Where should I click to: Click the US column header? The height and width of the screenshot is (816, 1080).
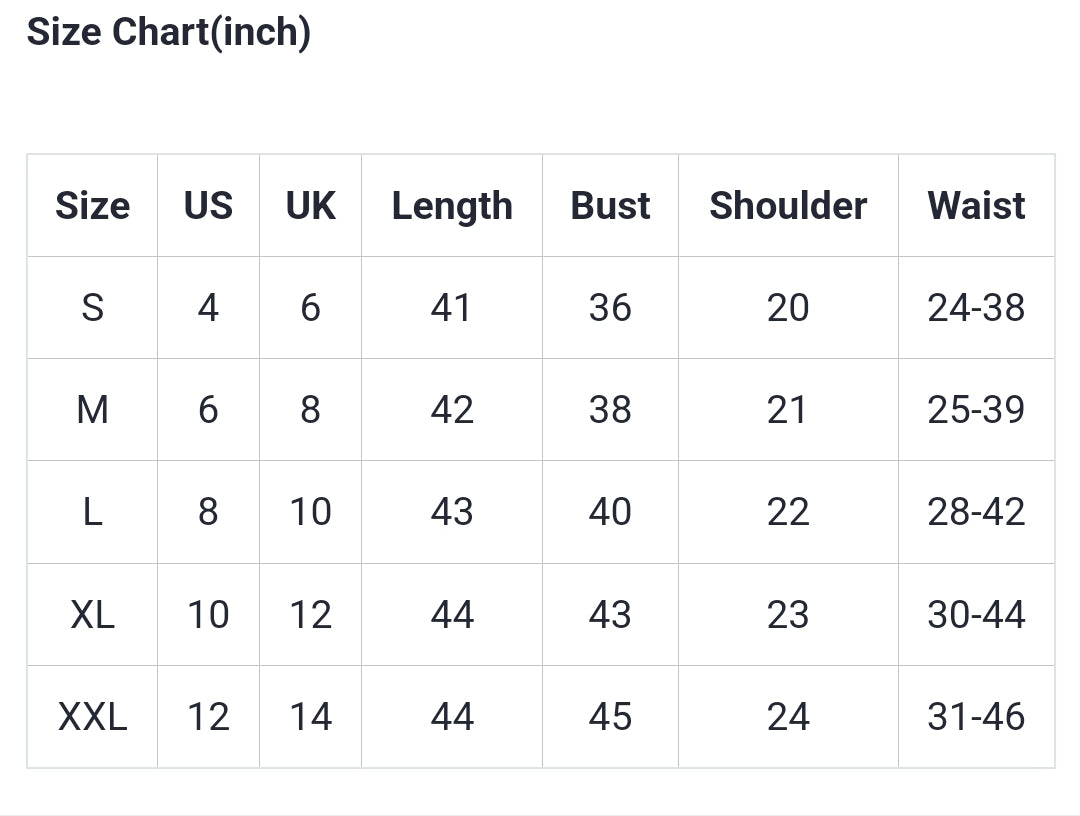point(208,206)
